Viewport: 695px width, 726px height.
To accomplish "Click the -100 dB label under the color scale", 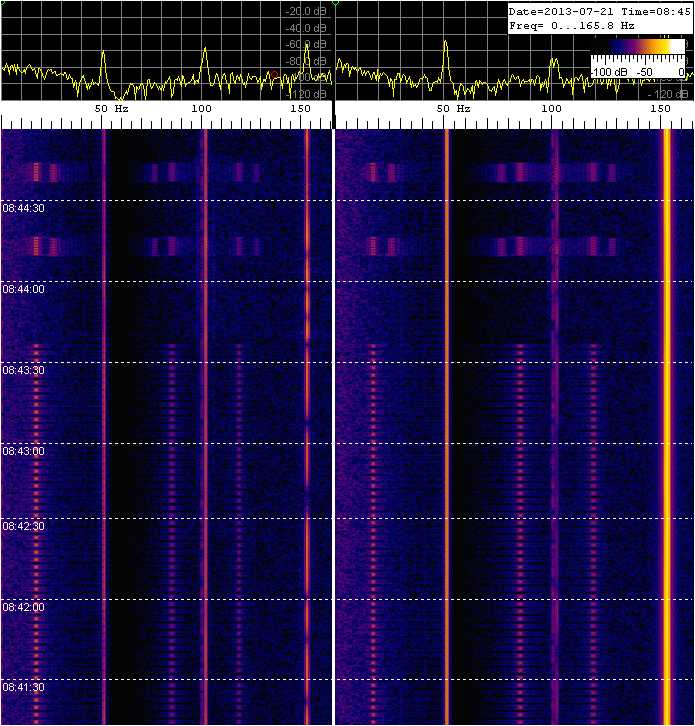I will [606, 73].
